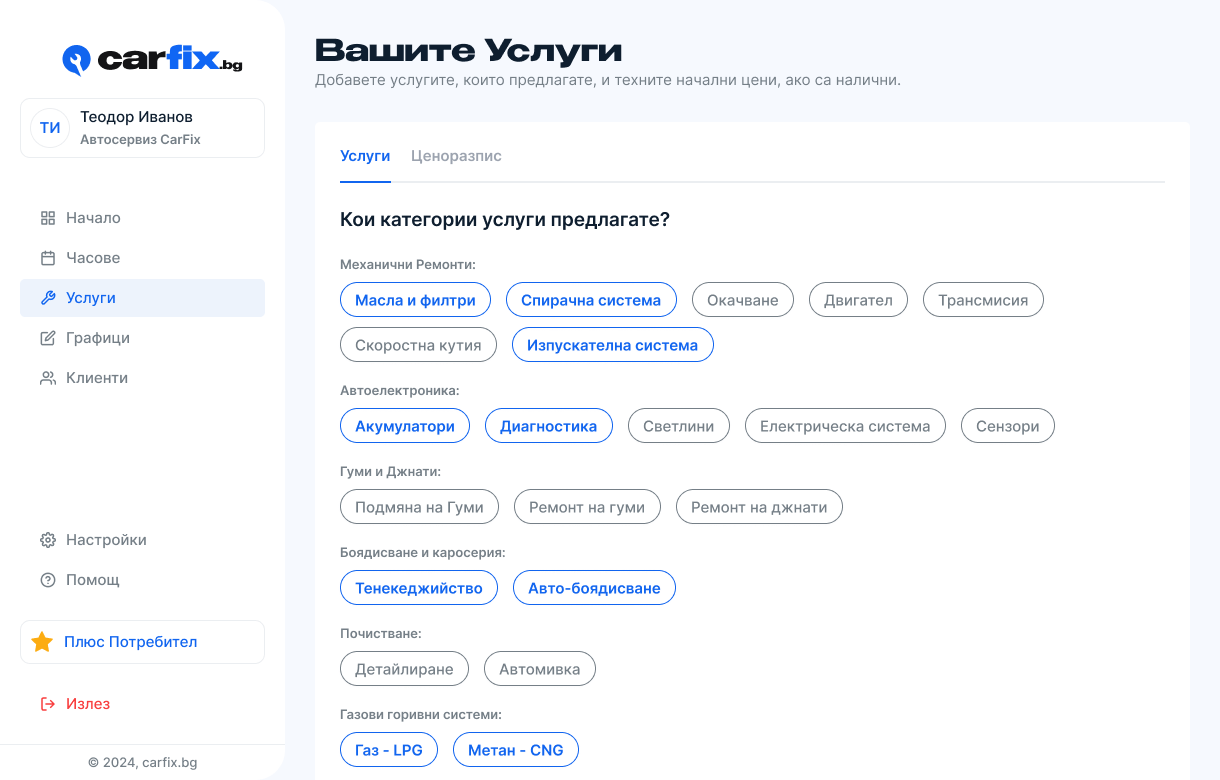Enable the Двигател category
This screenshot has height=780, width=1220.
[x=858, y=300]
